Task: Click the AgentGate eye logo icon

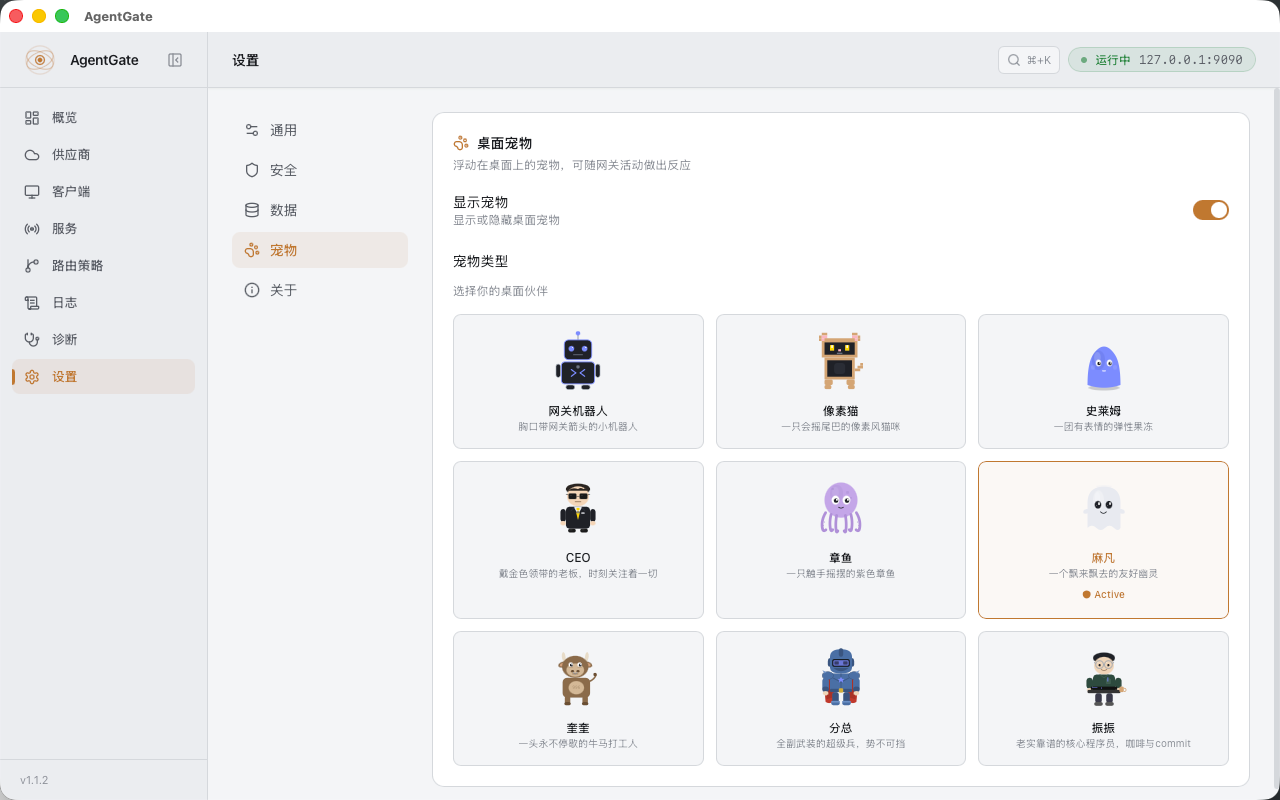Action: coord(40,60)
